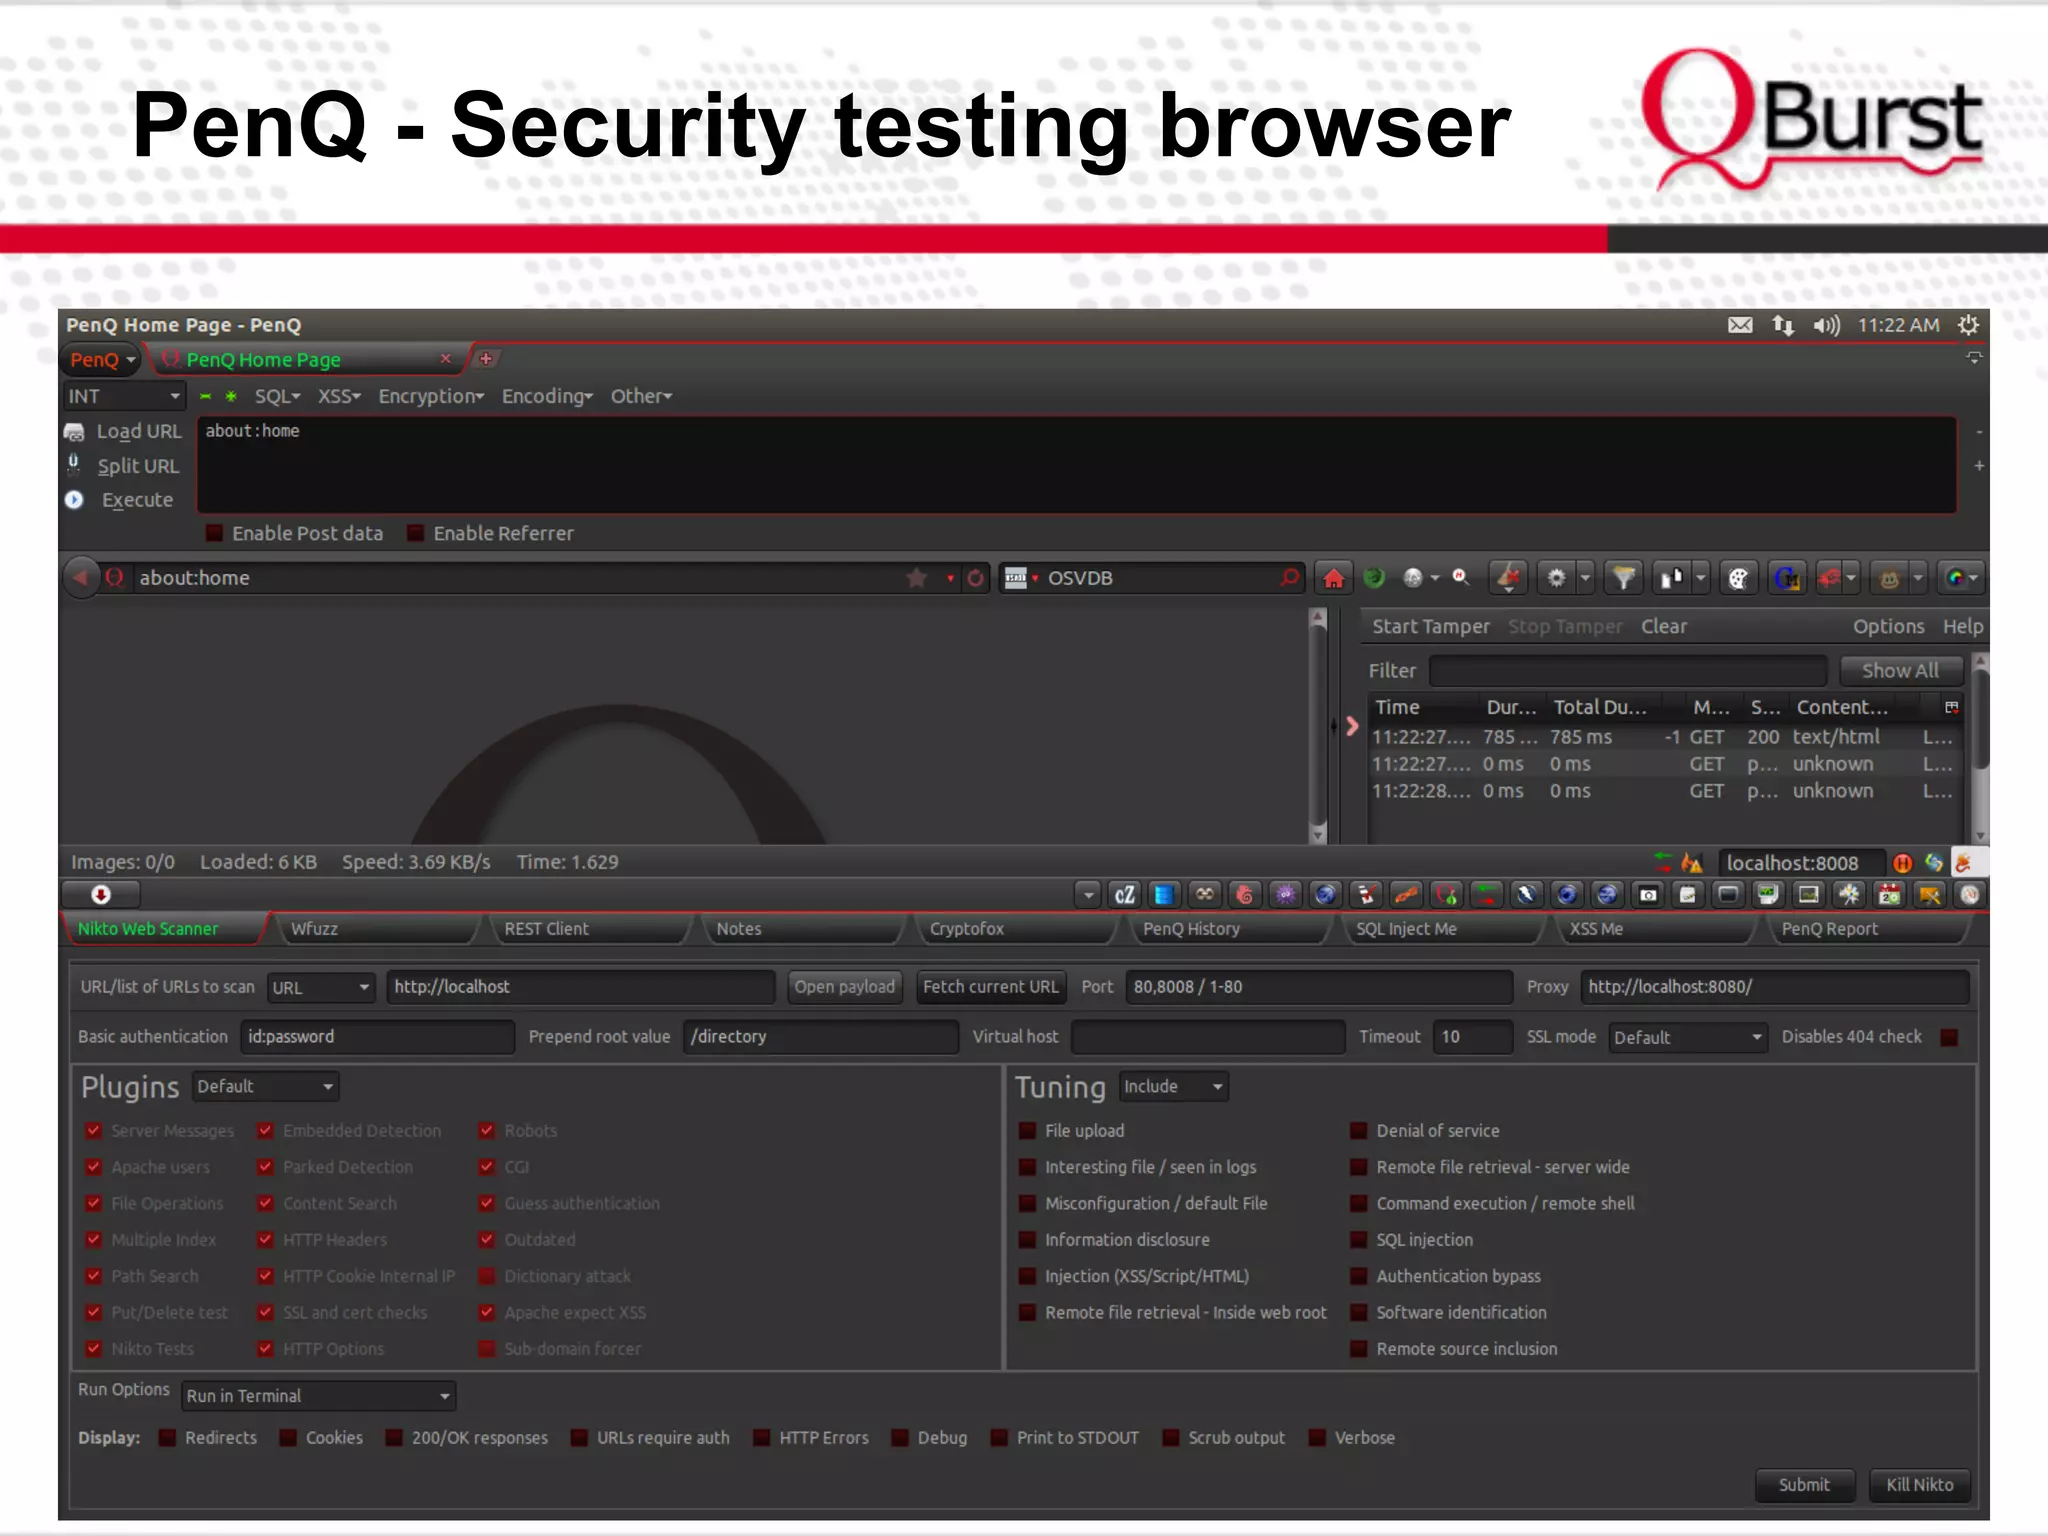
Task: Click the Load URL printer icon
Action: [74, 432]
